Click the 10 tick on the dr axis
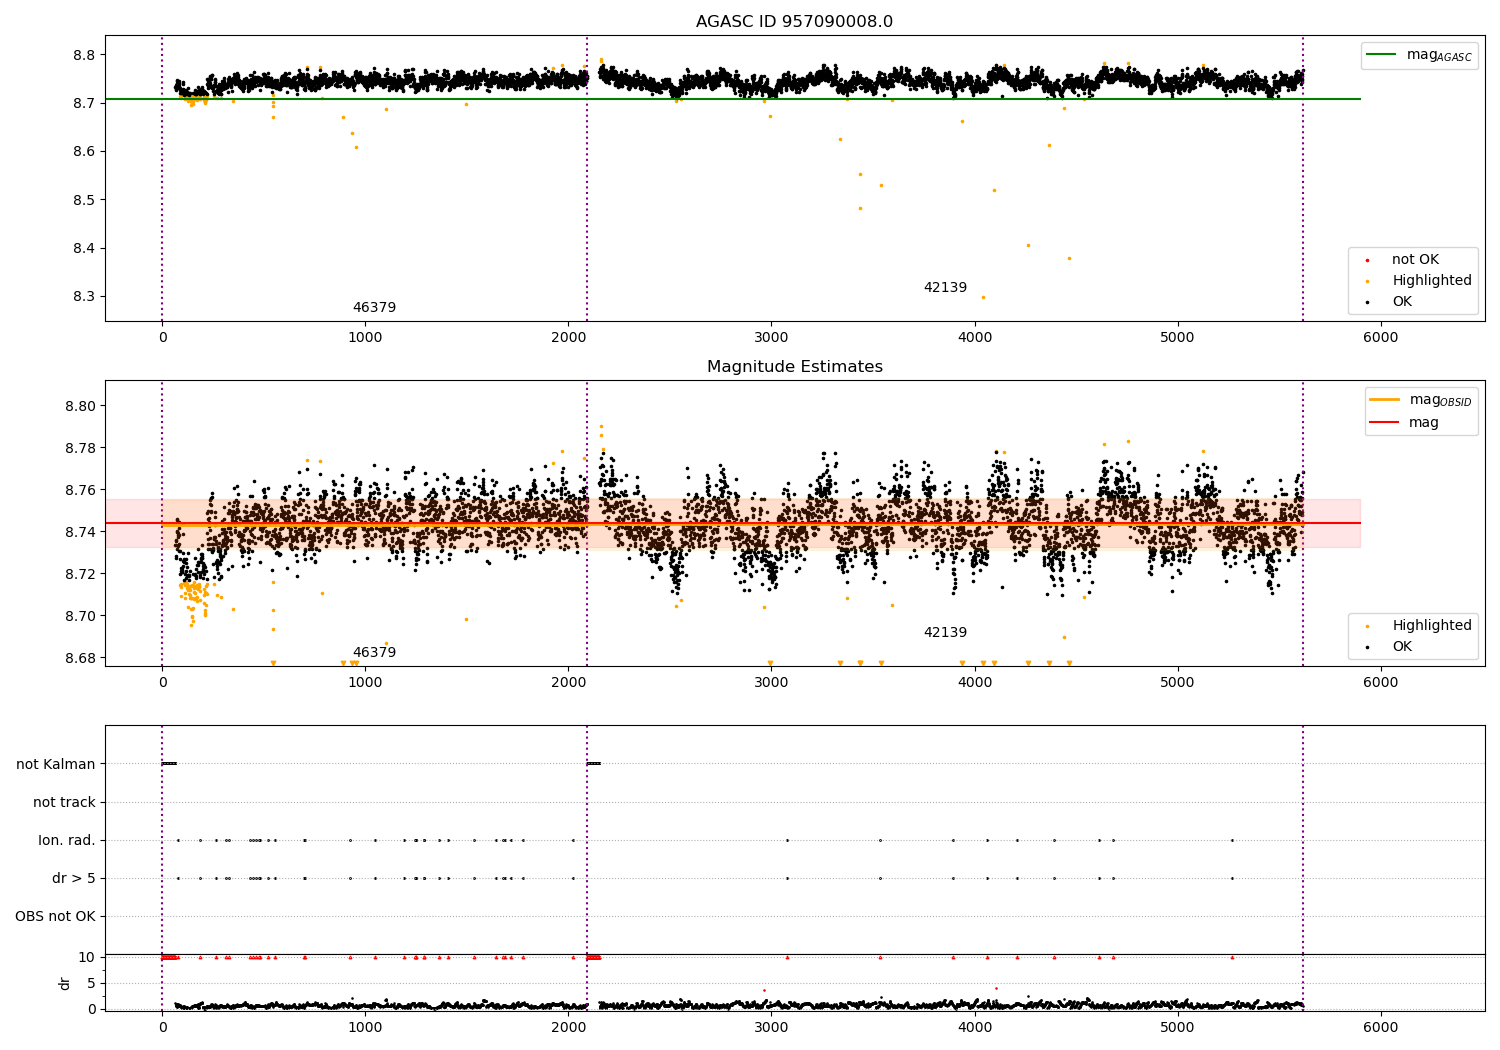1500x1050 pixels. point(88,957)
